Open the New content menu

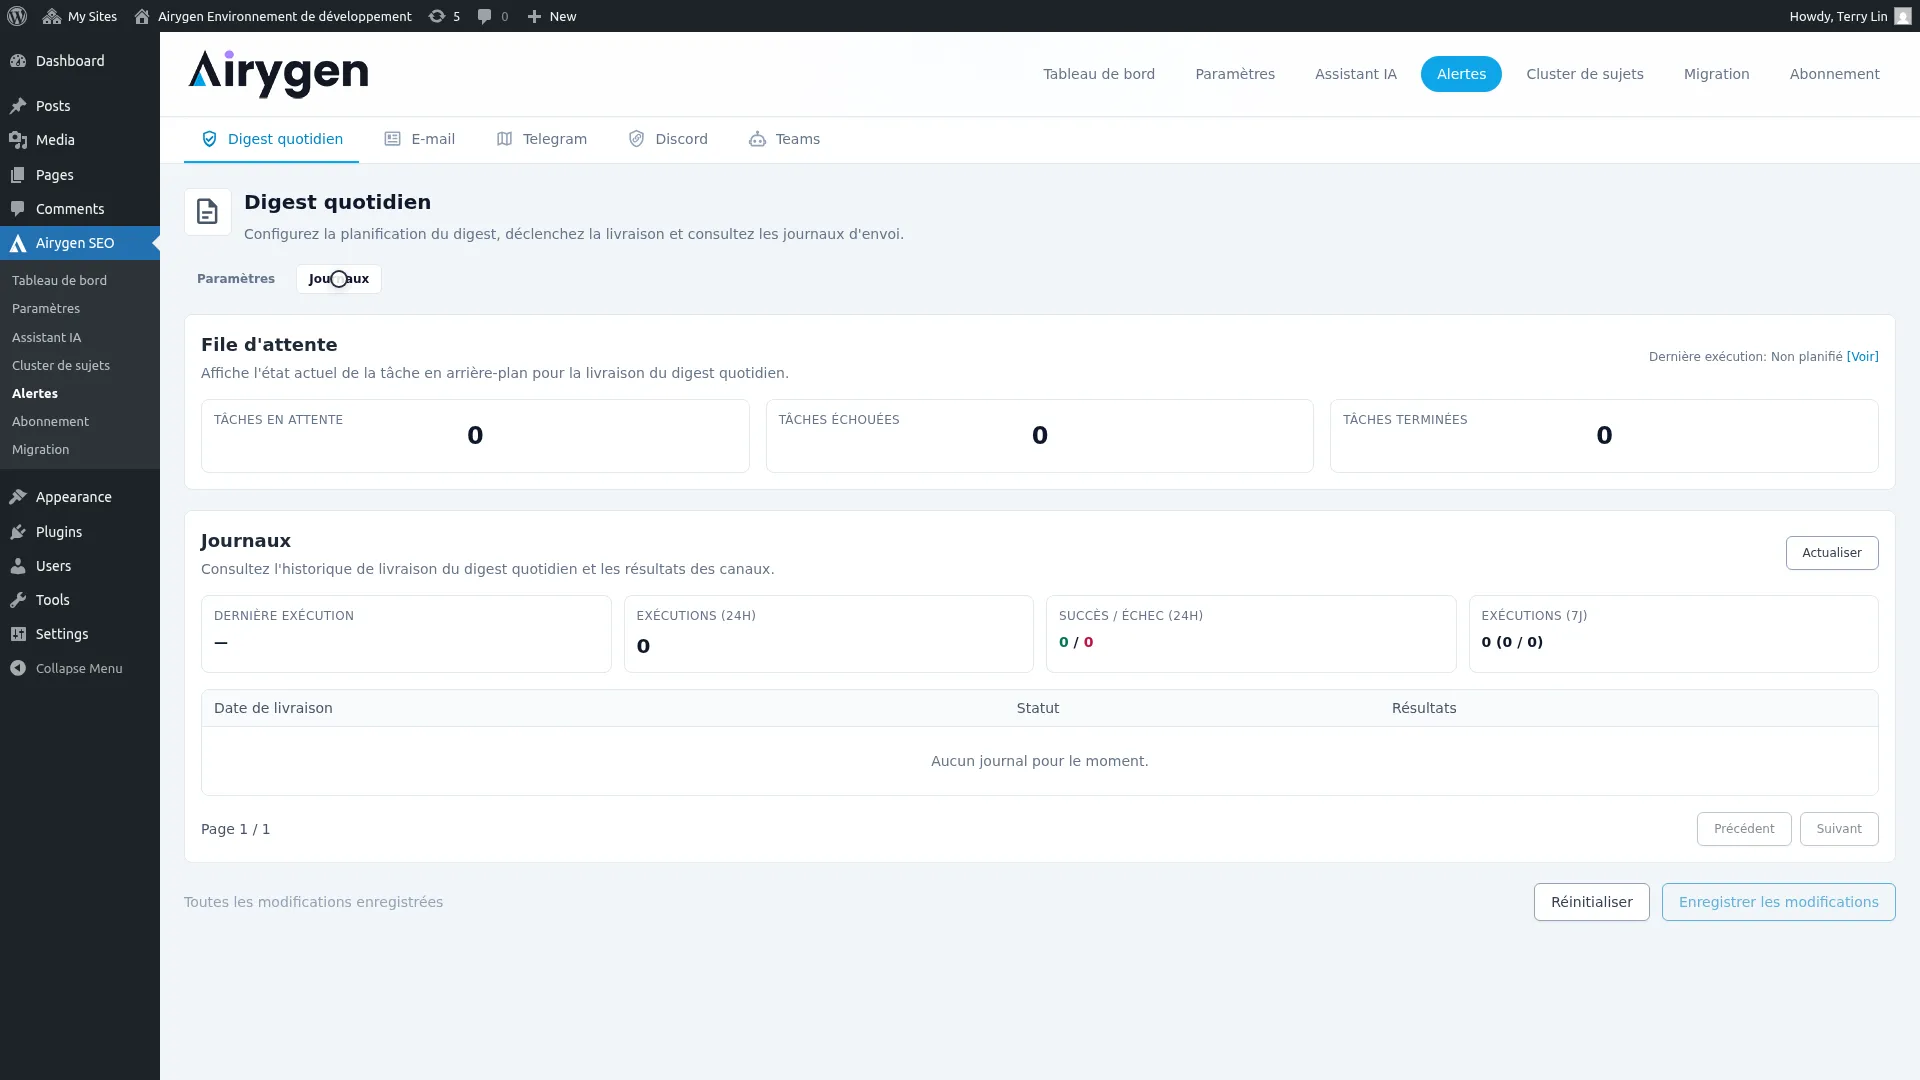(552, 16)
